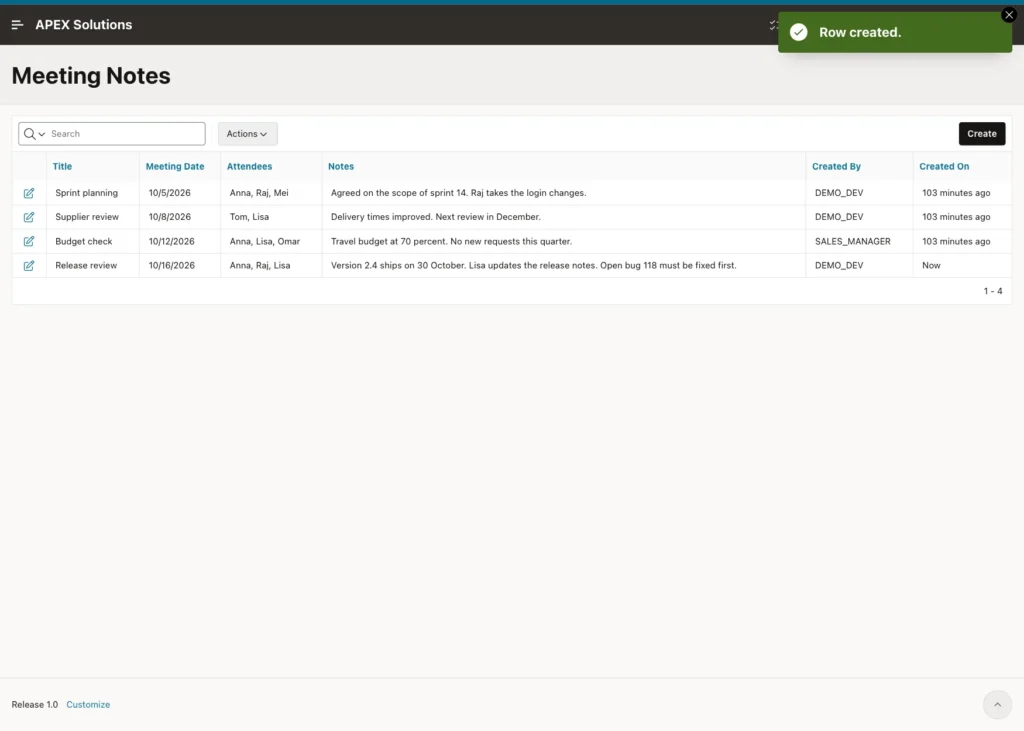Viewport: 1024px width, 731px height.
Task: Open the Notes column header
Action: [341, 167]
